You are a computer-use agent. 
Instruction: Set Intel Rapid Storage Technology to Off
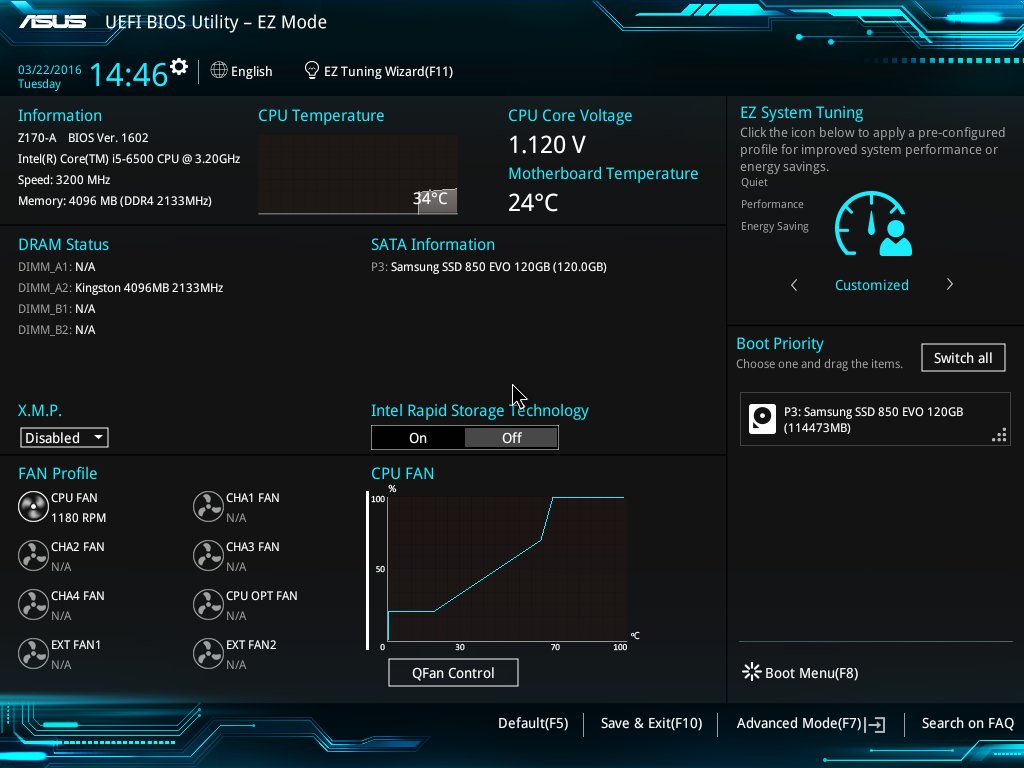pyautogui.click(x=511, y=438)
